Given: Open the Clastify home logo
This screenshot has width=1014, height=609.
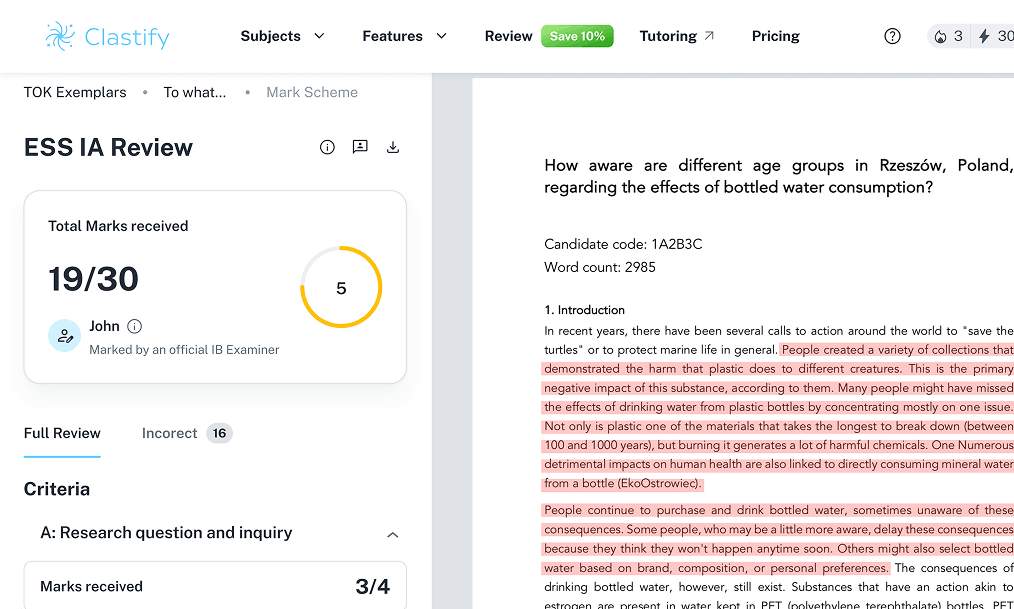Looking at the screenshot, I should [x=107, y=36].
